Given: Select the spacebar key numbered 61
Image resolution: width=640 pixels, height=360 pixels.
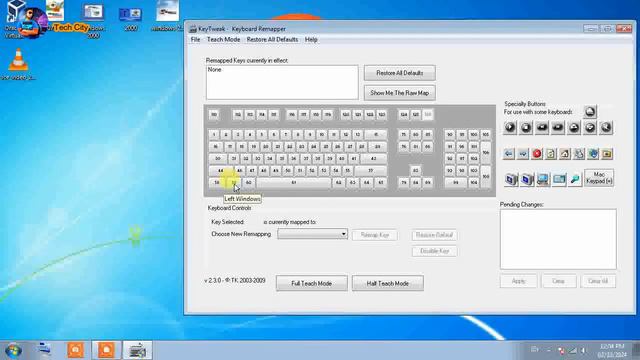Looking at the screenshot, I should (x=293, y=182).
